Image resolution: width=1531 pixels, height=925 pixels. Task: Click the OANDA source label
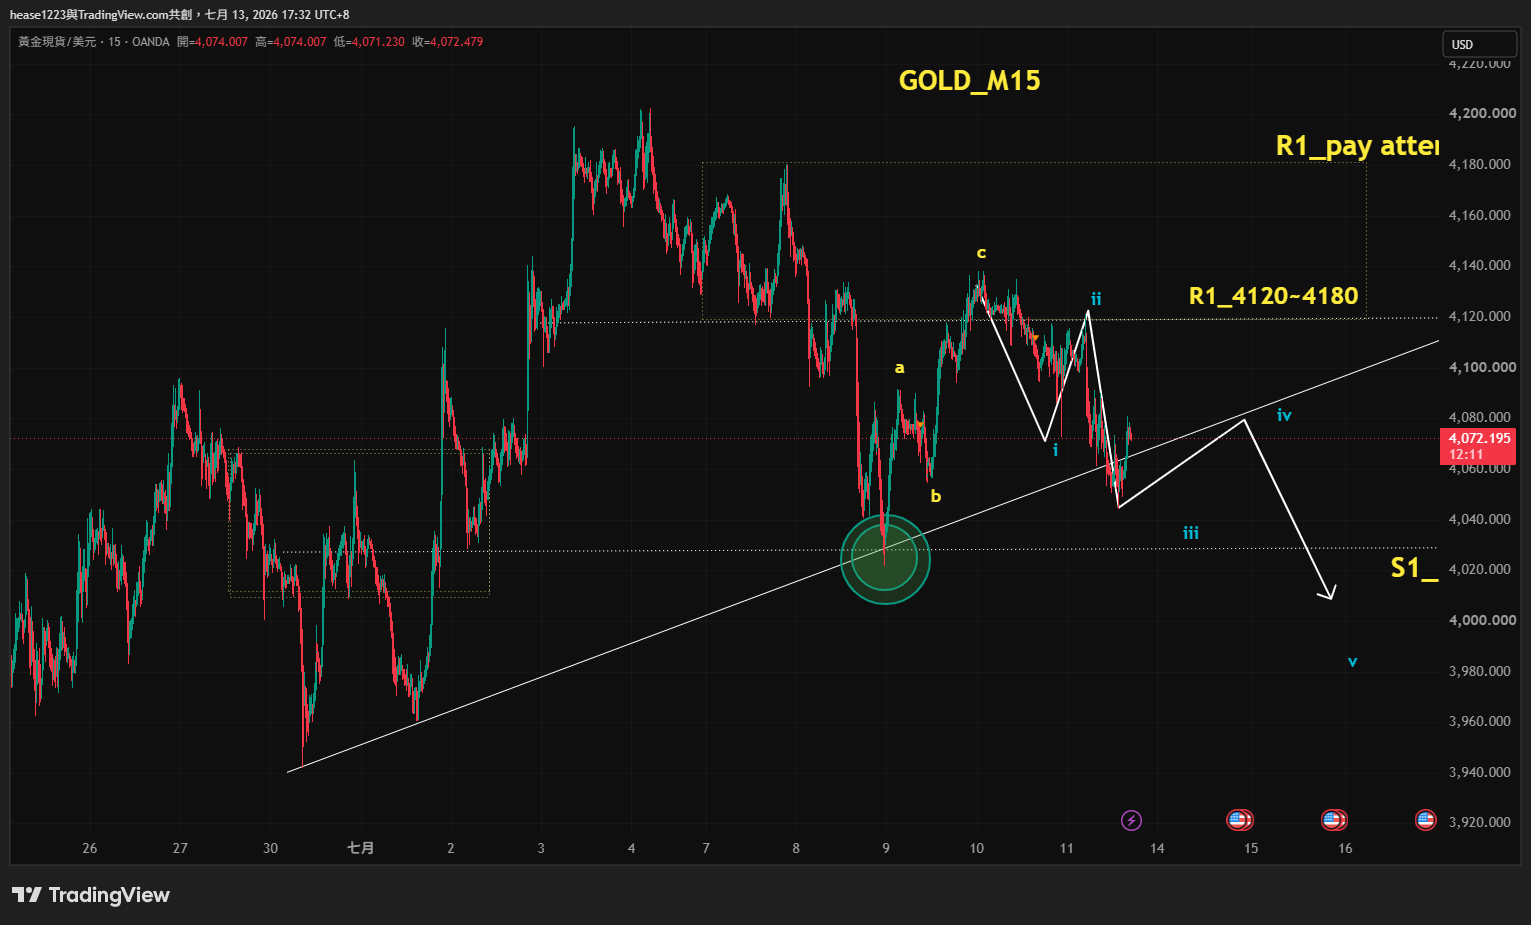(151, 42)
